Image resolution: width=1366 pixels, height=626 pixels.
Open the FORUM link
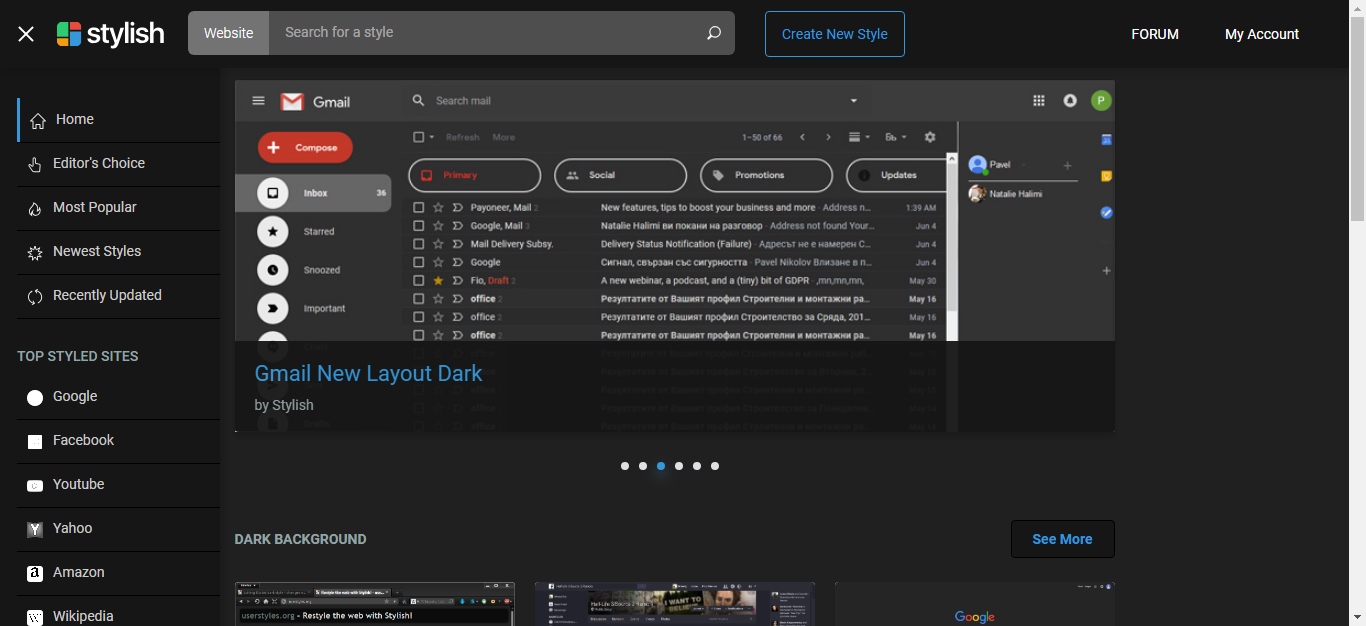click(x=1155, y=34)
